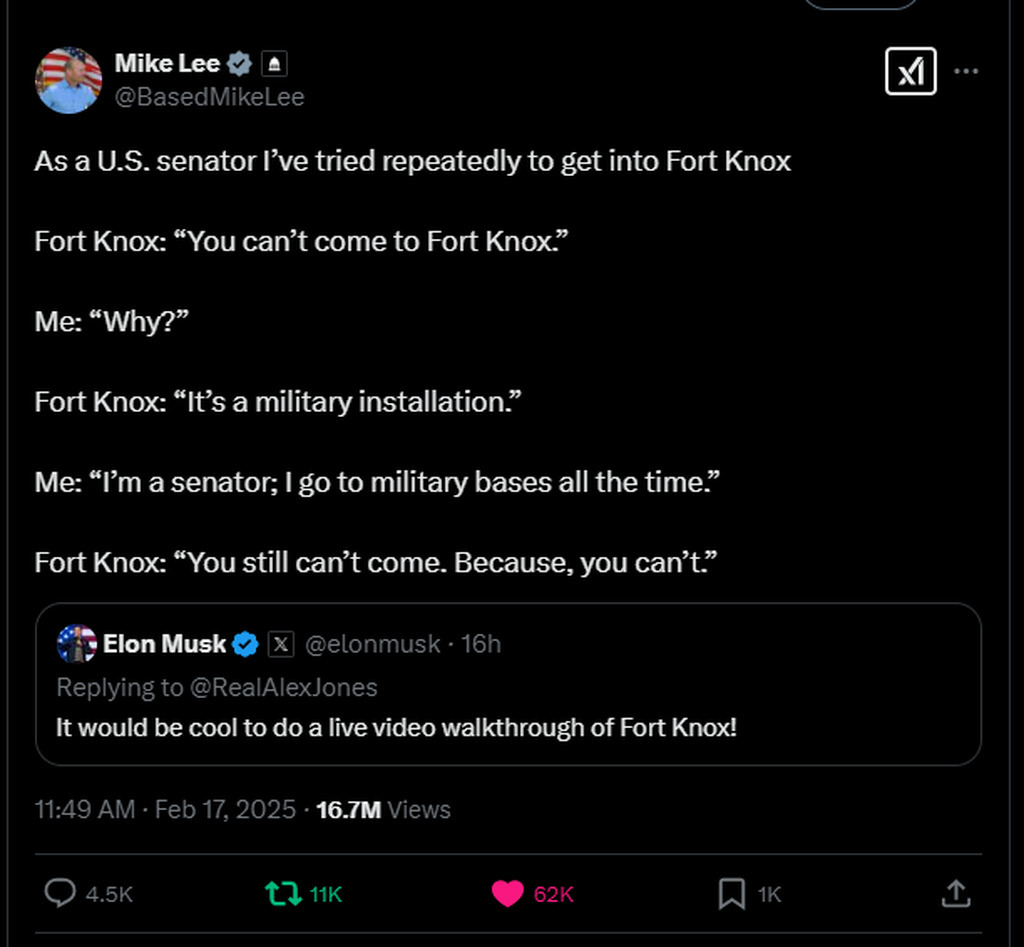The width and height of the screenshot is (1024, 947).
Task: Bookmark this post
Action: pyautogui.click(x=732, y=893)
